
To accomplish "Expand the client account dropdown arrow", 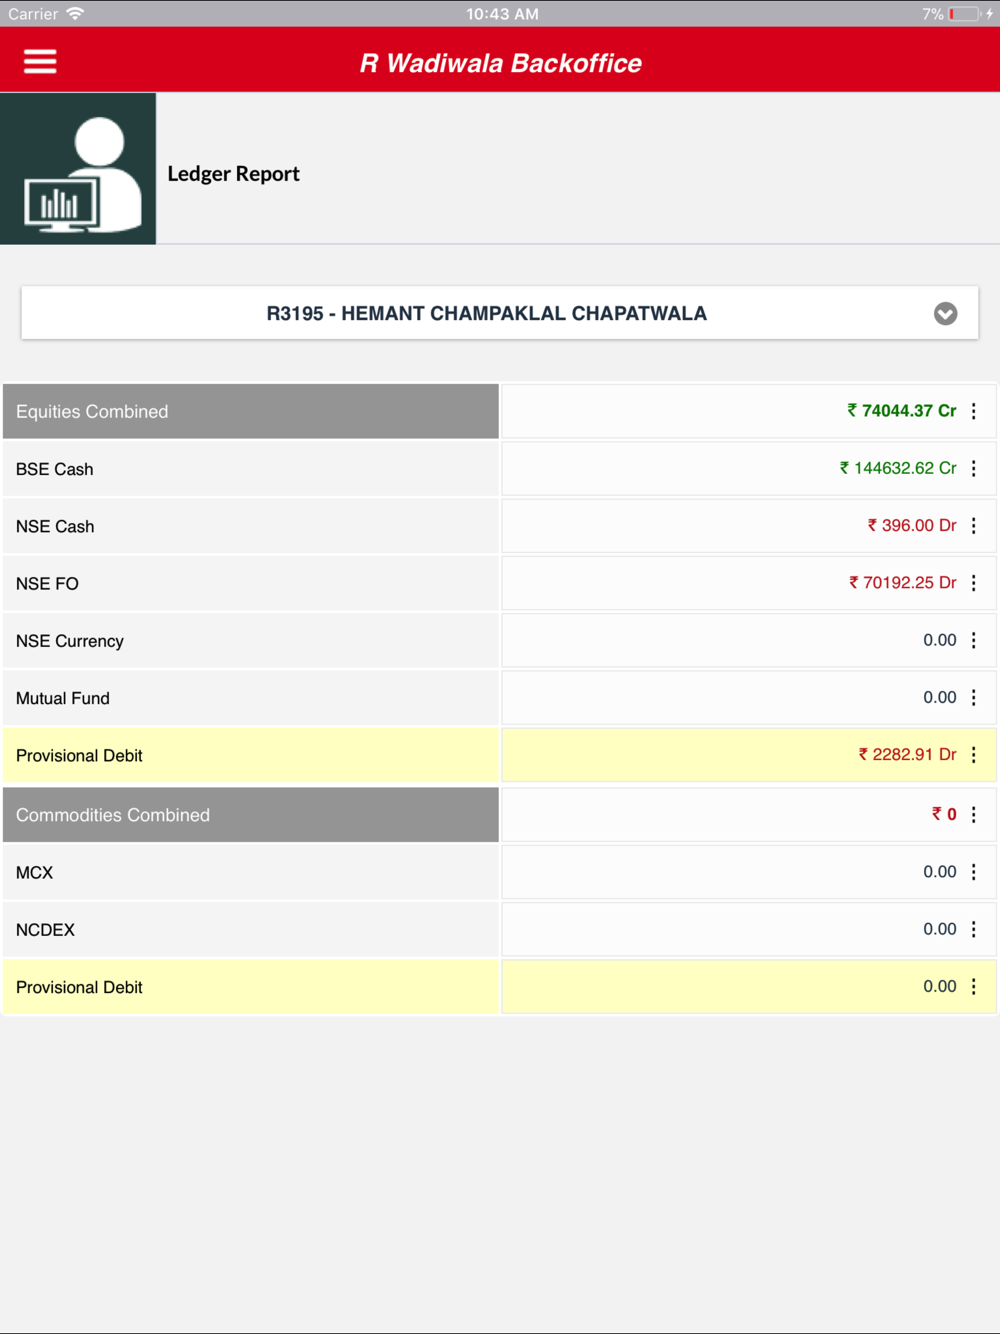I will [945, 314].
